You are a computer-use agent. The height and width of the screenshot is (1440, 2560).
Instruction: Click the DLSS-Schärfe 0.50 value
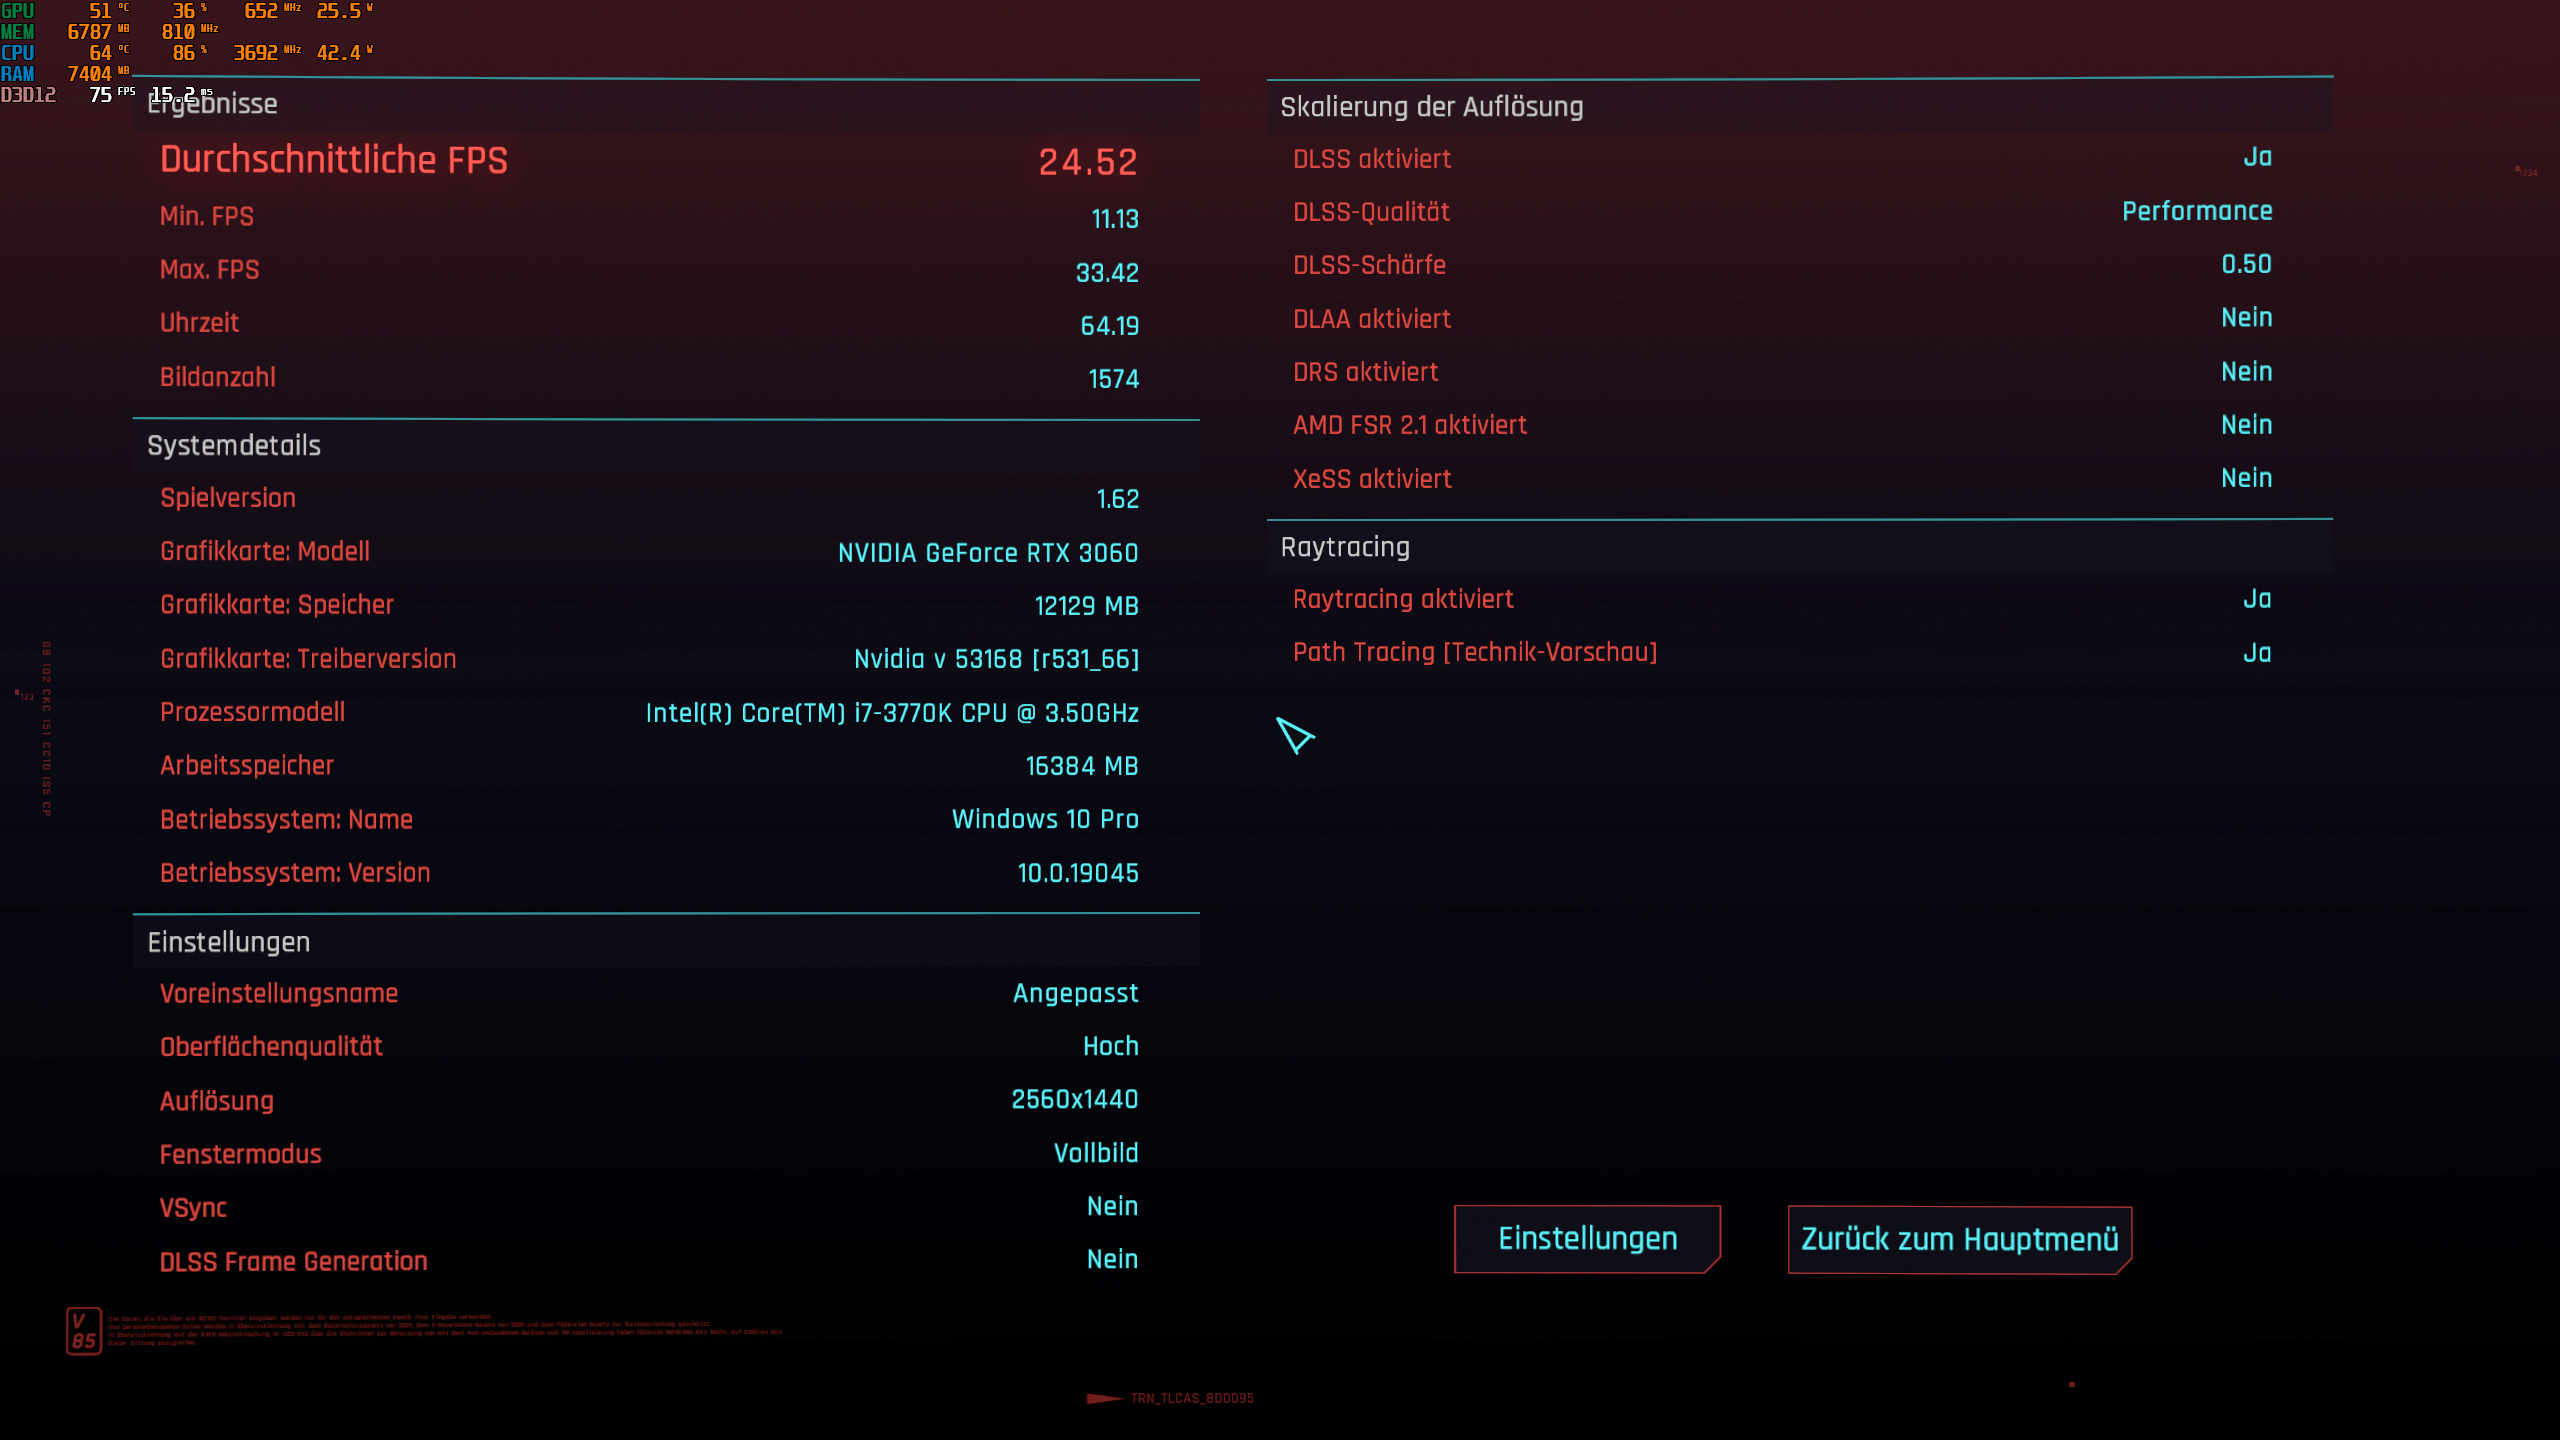[x=2246, y=264]
